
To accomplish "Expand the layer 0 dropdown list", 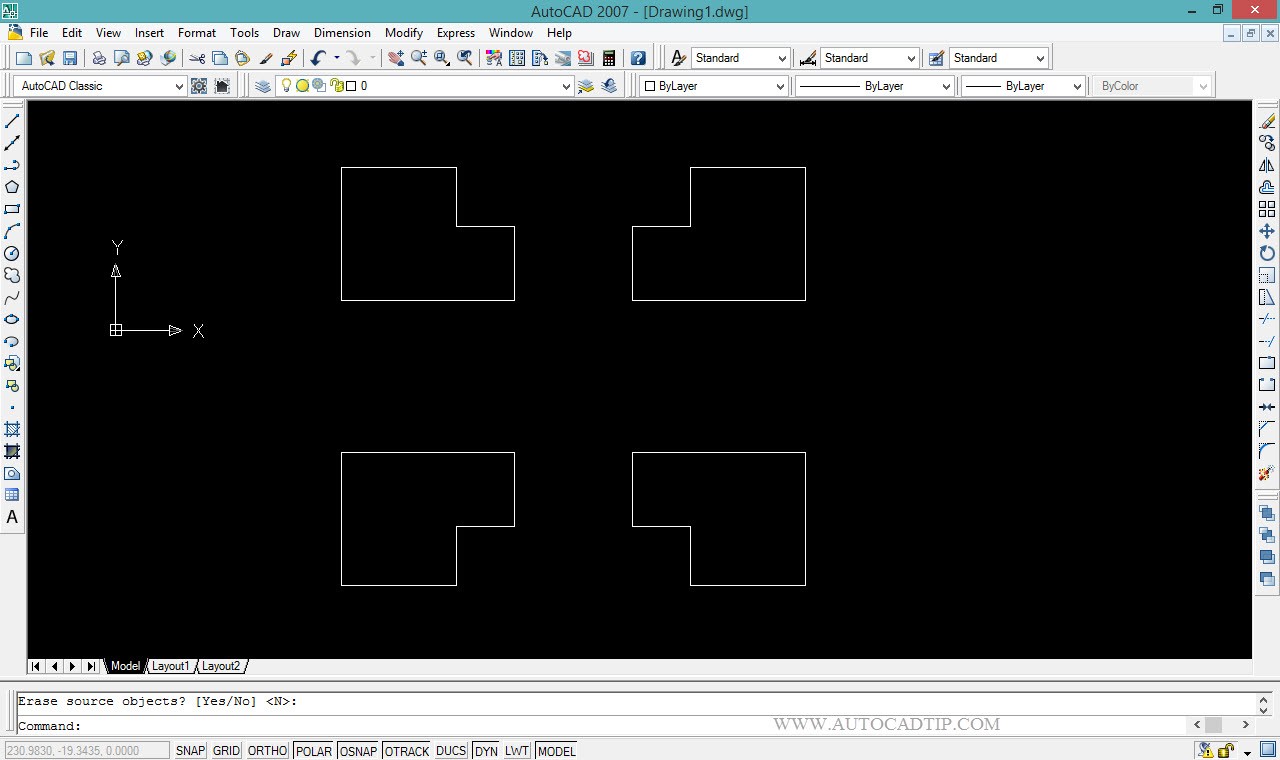I will (566, 86).
